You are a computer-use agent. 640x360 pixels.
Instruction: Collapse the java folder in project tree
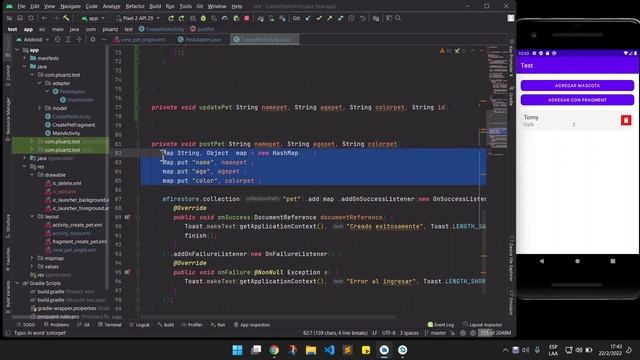[x=24, y=67]
